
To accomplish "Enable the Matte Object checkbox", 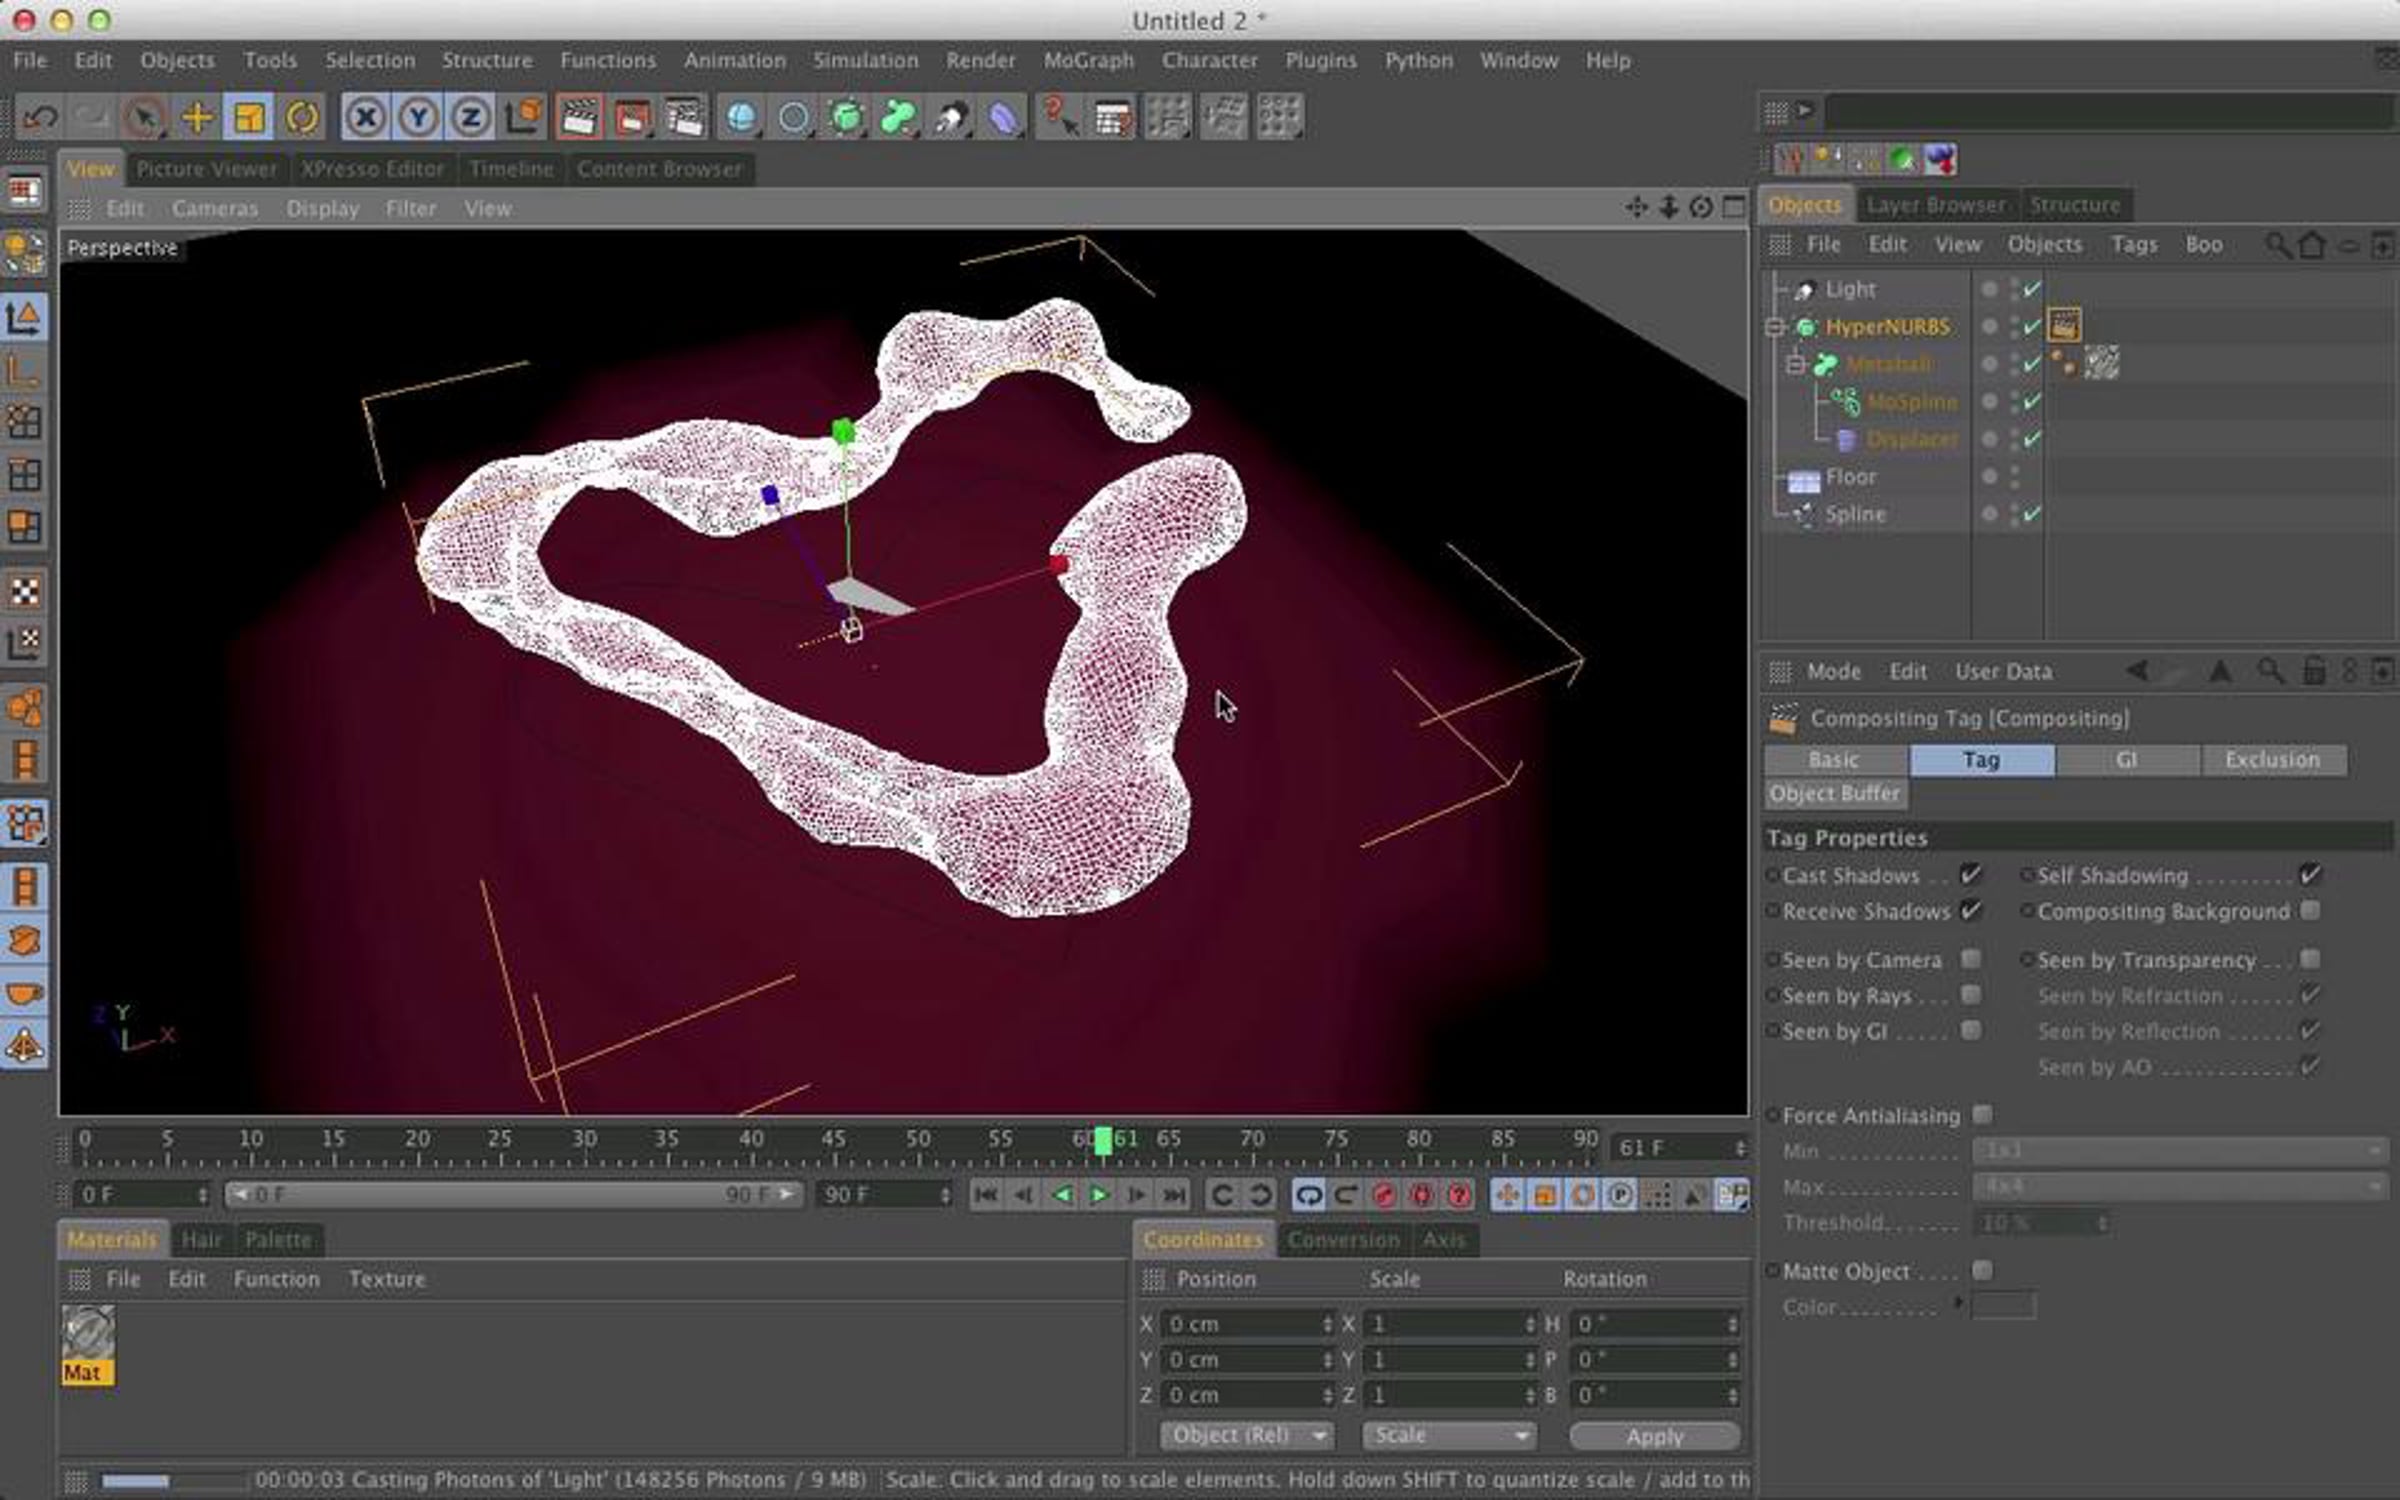I will click(x=1982, y=1270).
